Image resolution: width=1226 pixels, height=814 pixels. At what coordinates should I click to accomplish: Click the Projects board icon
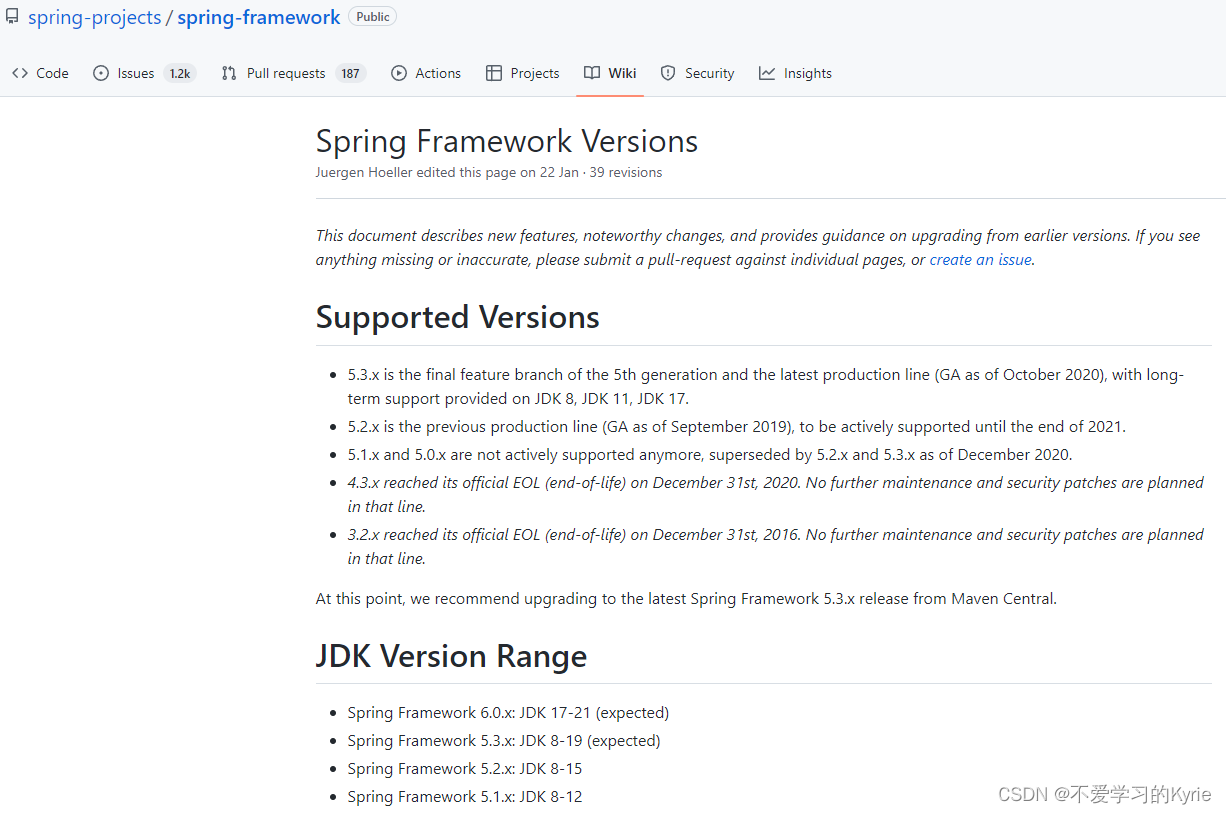coord(494,72)
